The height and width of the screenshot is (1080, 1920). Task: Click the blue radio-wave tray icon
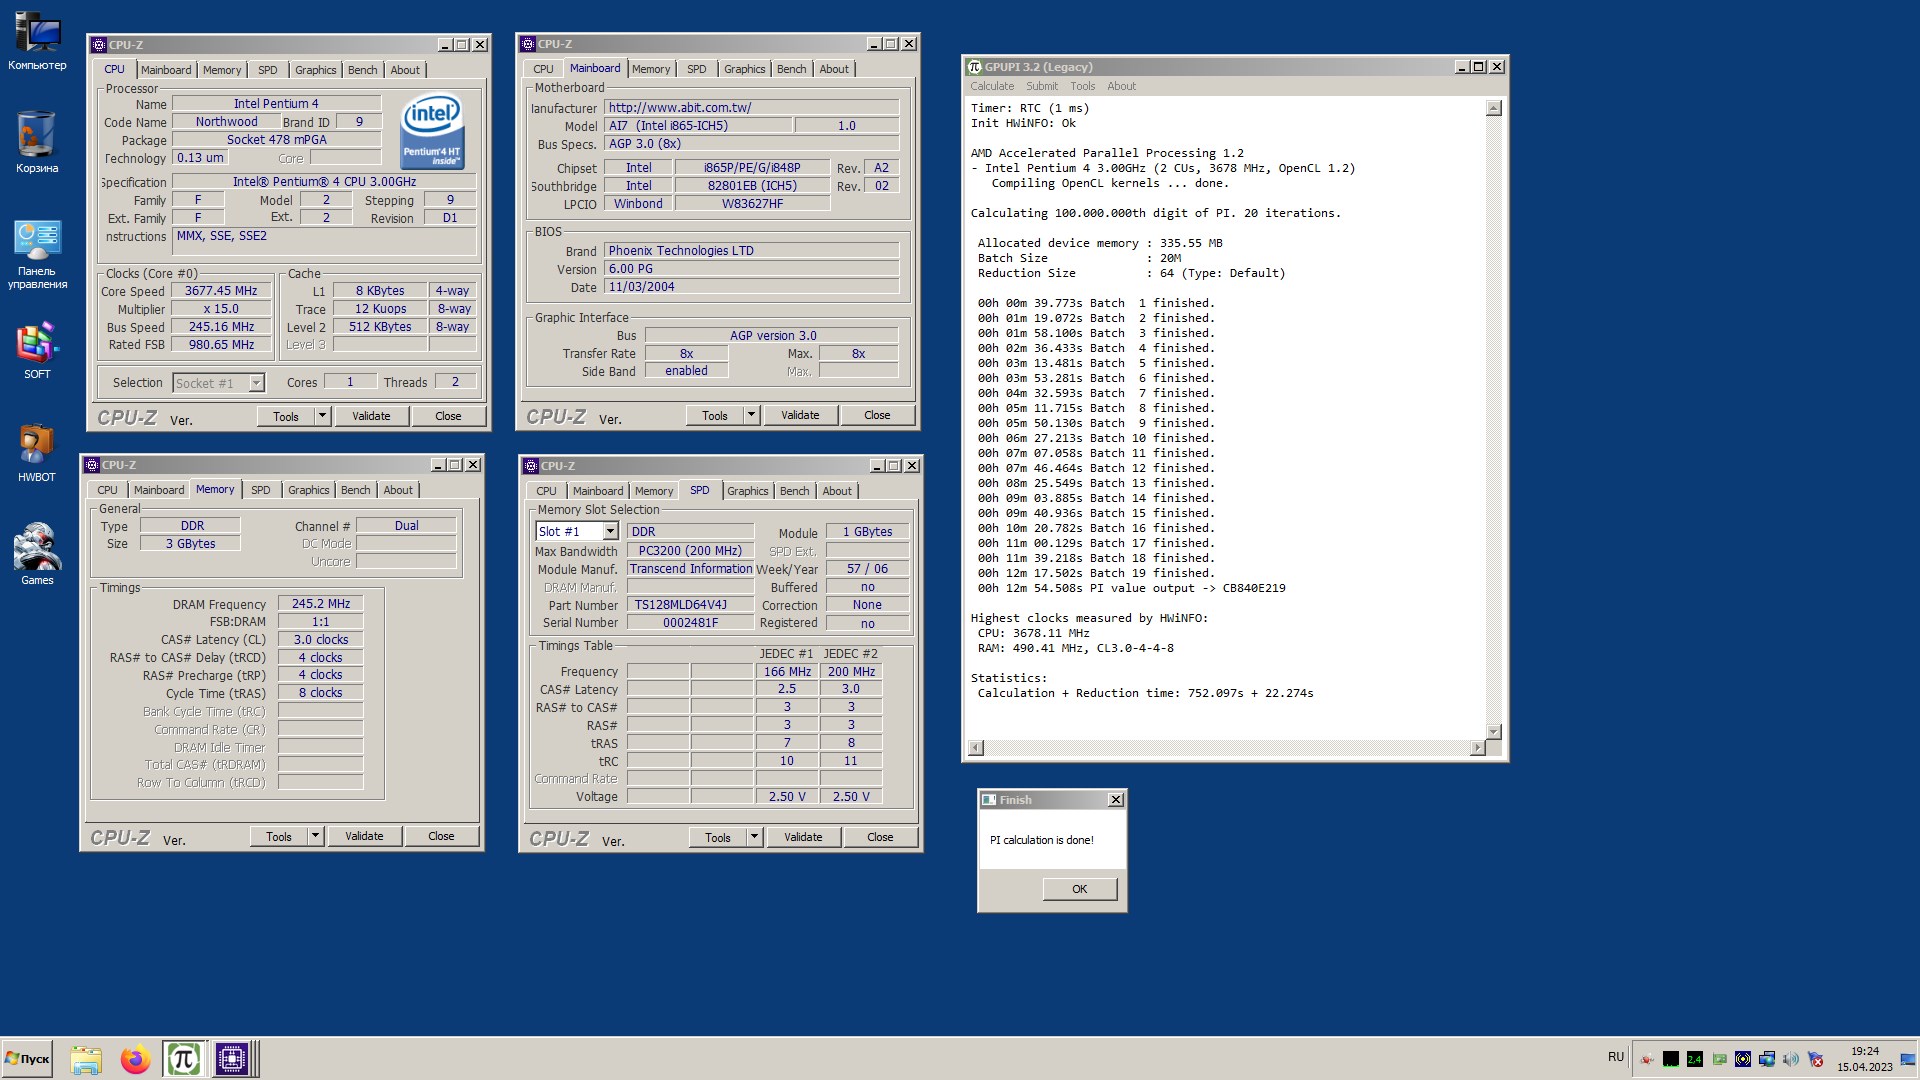[1743, 1059]
